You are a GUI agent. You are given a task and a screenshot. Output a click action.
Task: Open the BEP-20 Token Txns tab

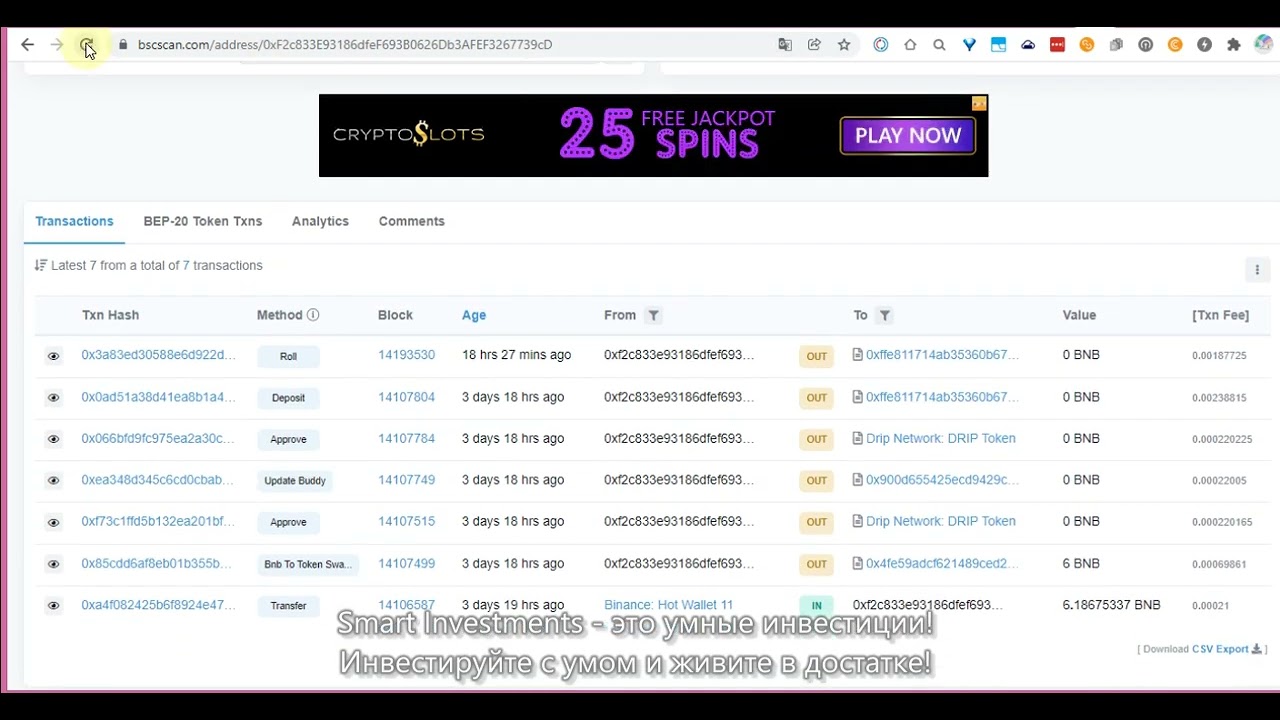(203, 221)
